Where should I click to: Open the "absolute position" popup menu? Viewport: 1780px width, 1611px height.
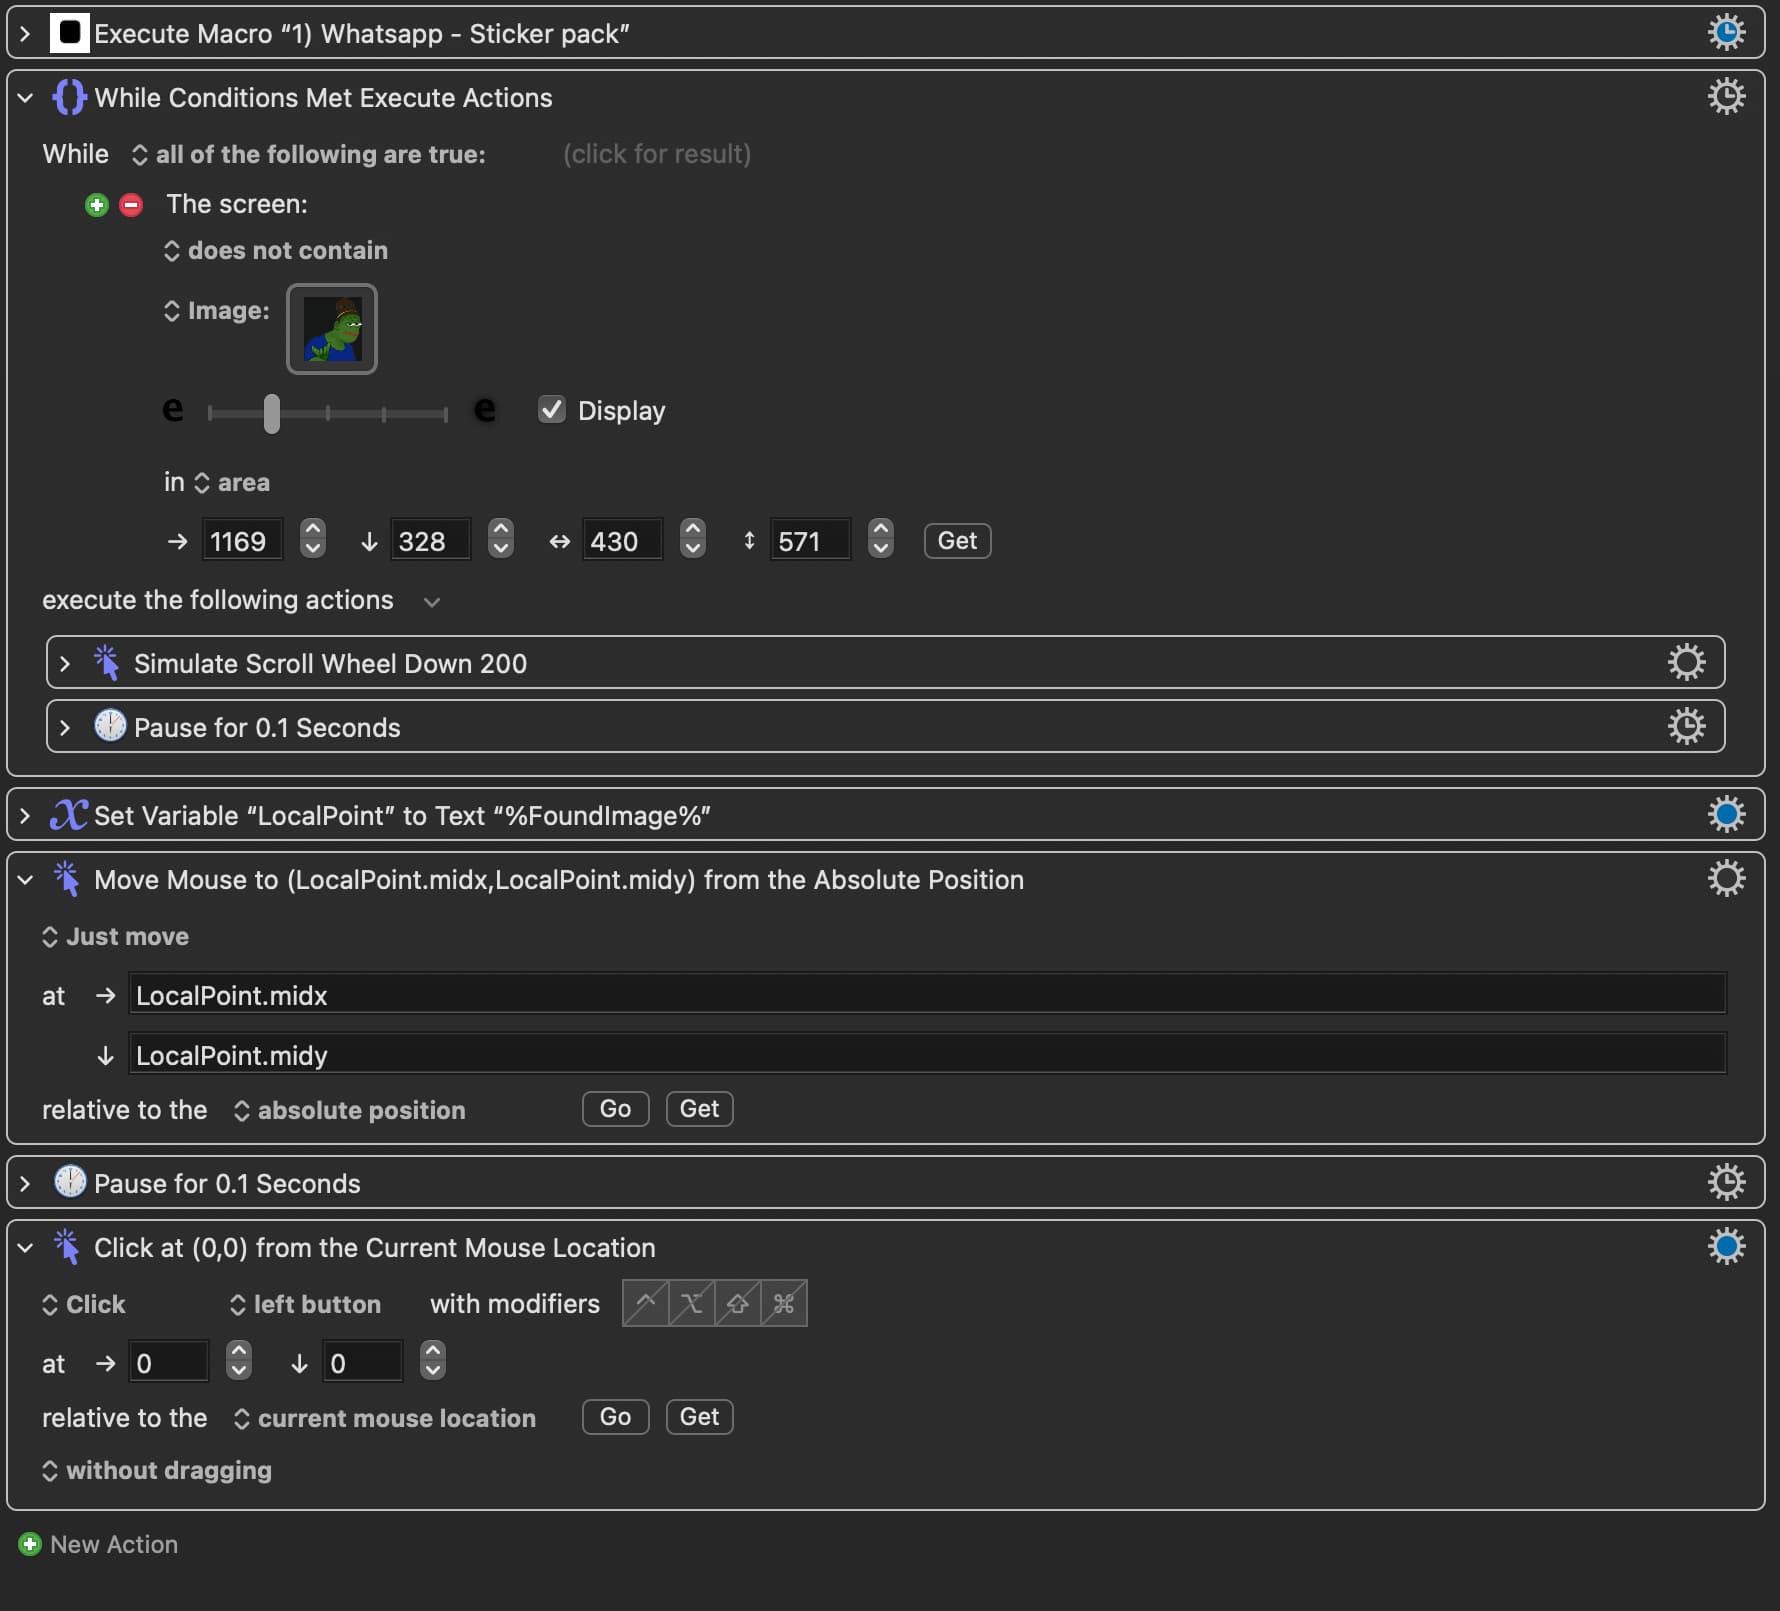(x=350, y=1111)
